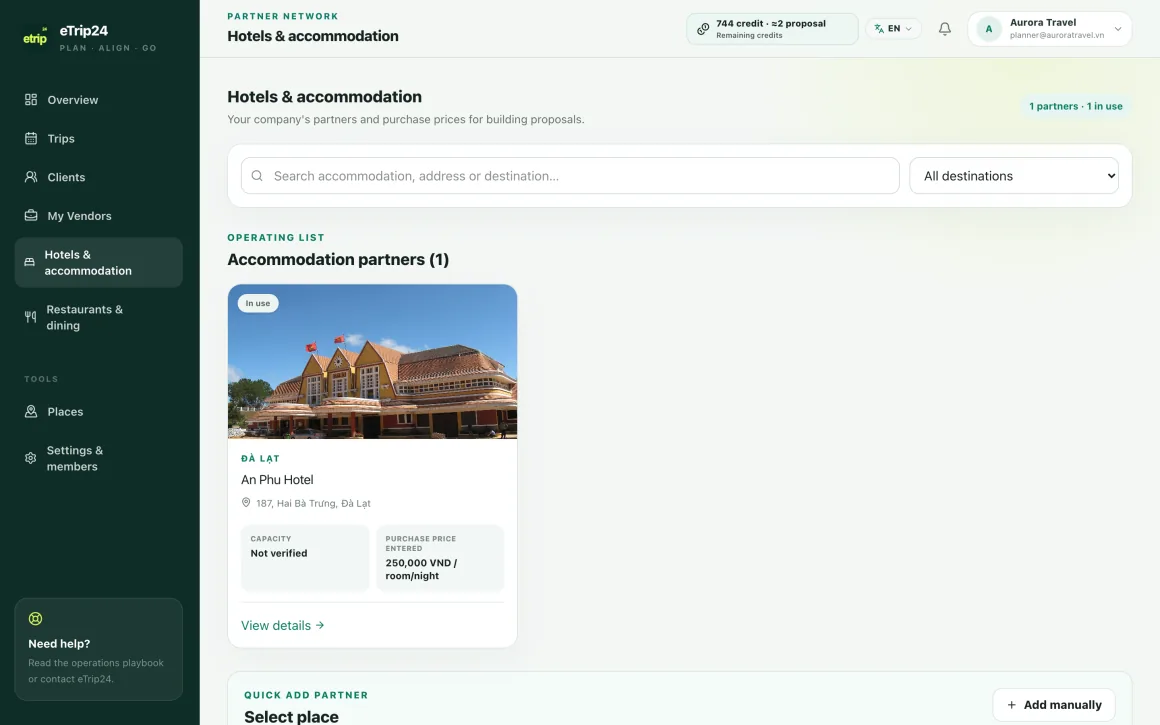Open notifications bell
Screen dimensions: 1160x725
click(x=945, y=29)
